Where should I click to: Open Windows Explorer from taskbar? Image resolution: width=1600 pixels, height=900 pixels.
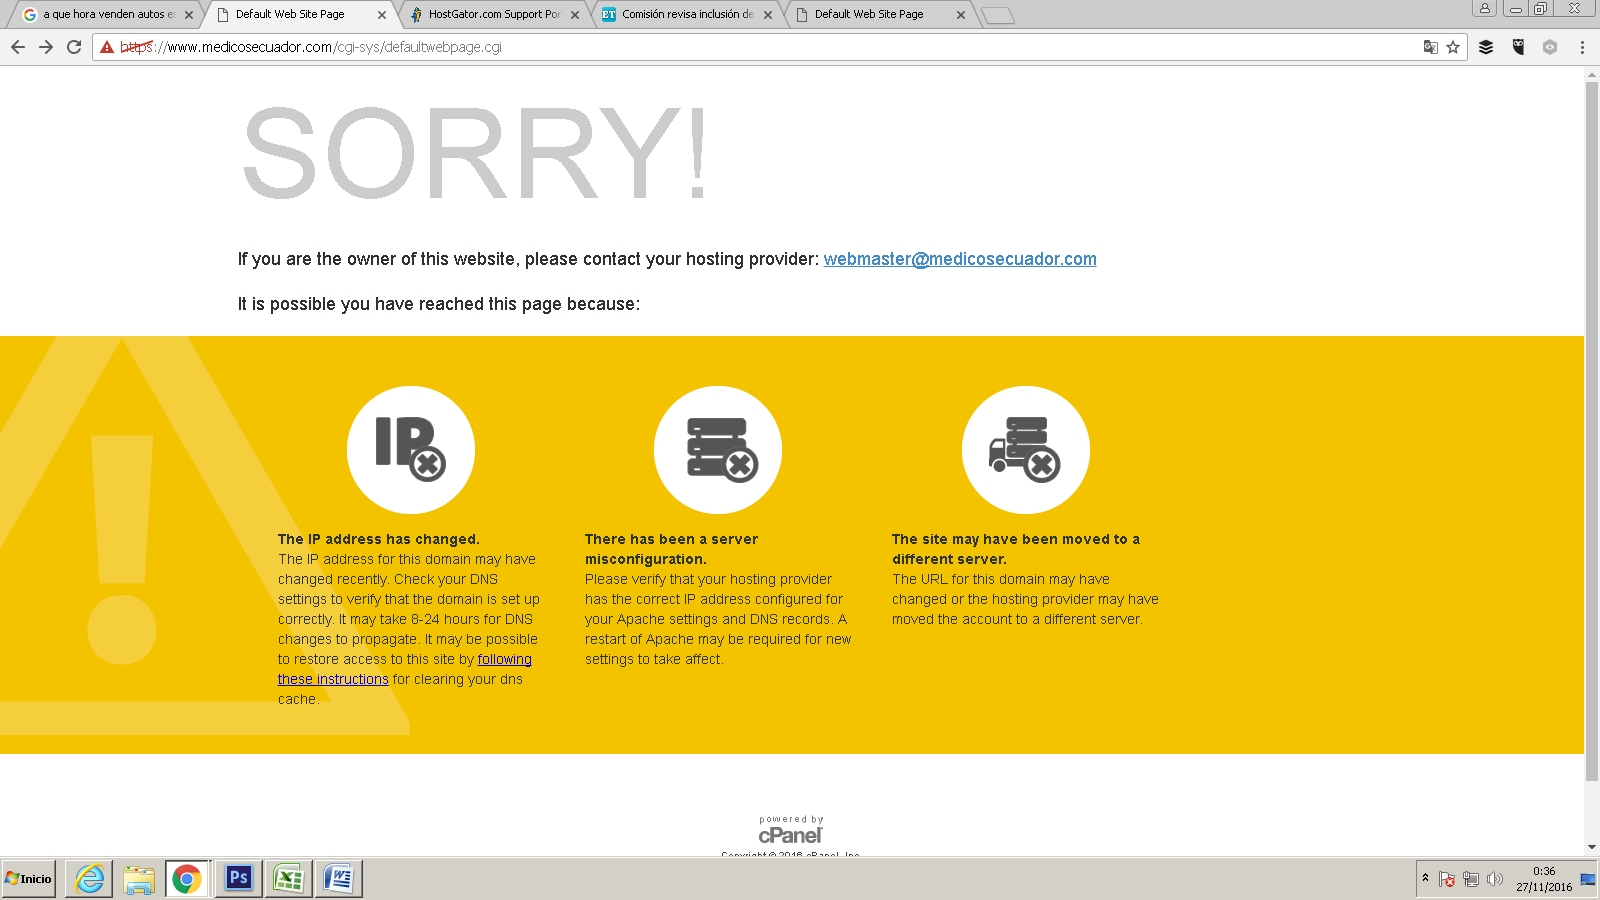pyautogui.click(x=139, y=879)
